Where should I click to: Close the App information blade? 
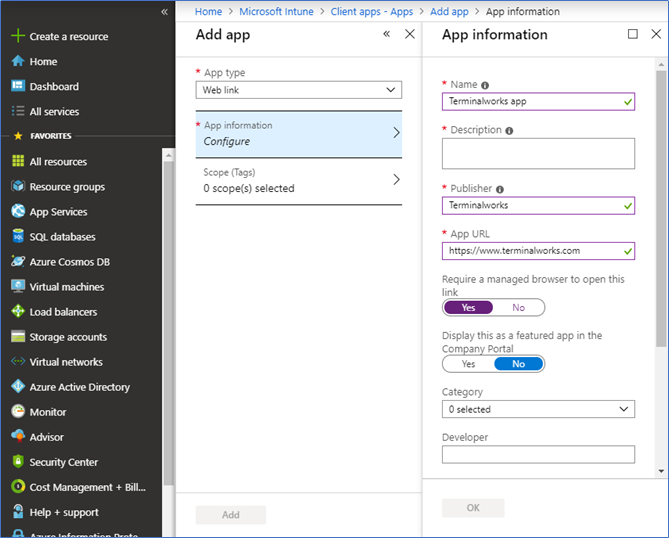[656, 34]
